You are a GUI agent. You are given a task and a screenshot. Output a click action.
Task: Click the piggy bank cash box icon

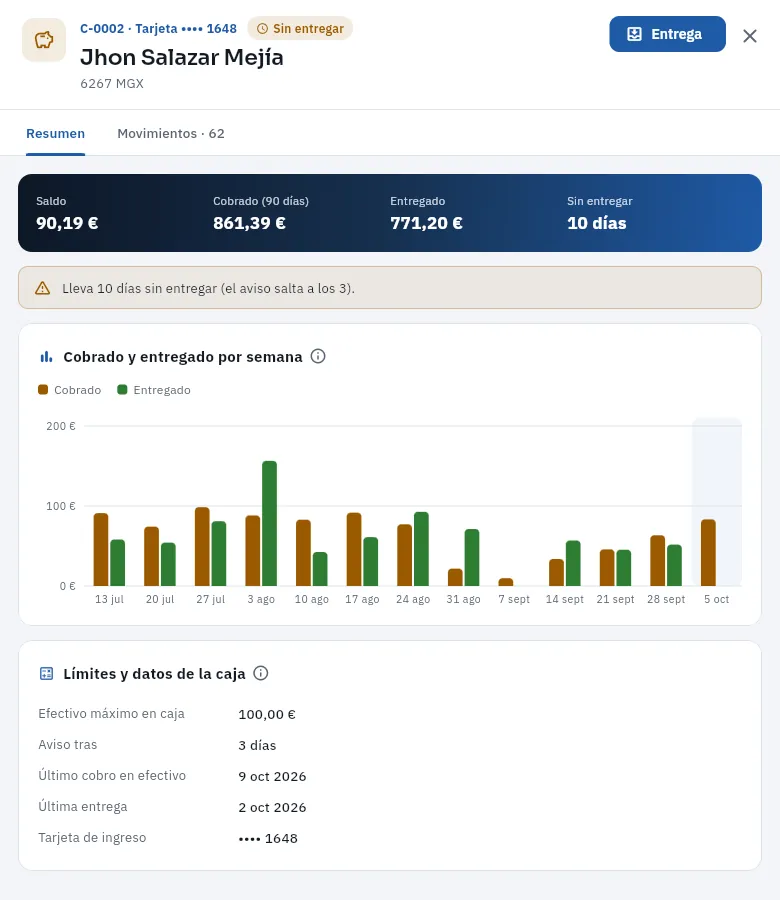click(x=44, y=40)
